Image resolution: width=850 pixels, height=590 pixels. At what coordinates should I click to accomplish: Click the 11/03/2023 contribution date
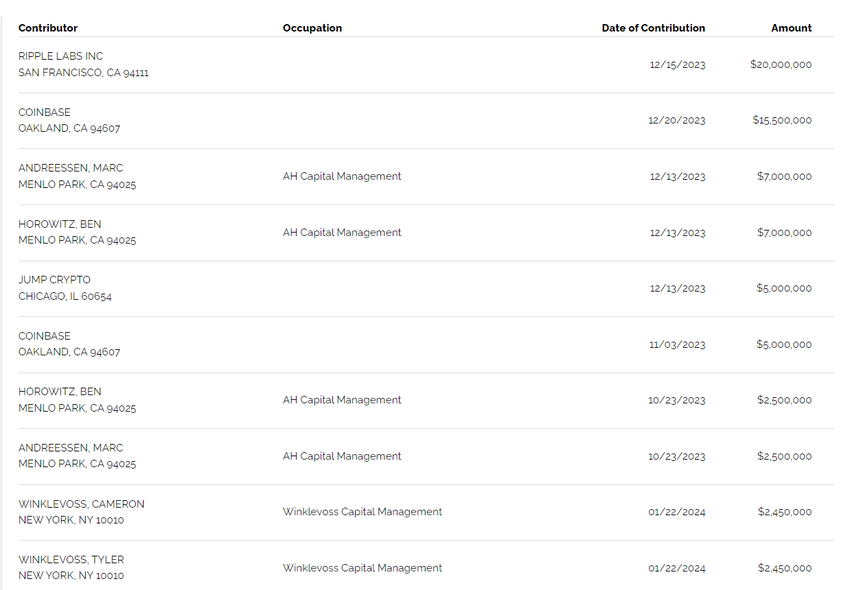coord(676,345)
